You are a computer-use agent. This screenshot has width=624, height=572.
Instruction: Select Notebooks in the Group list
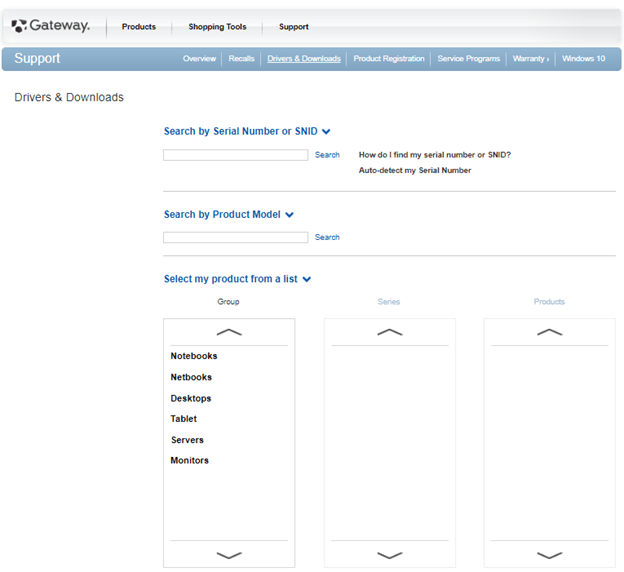click(194, 356)
